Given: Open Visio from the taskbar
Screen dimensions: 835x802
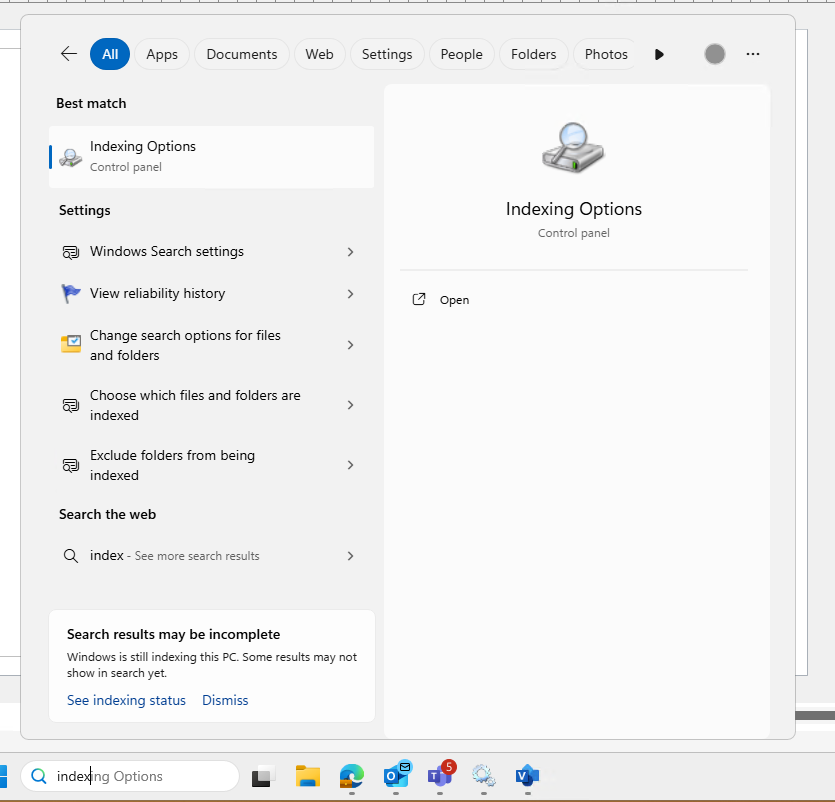Looking at the screenshot, I should tap(527, 776).
